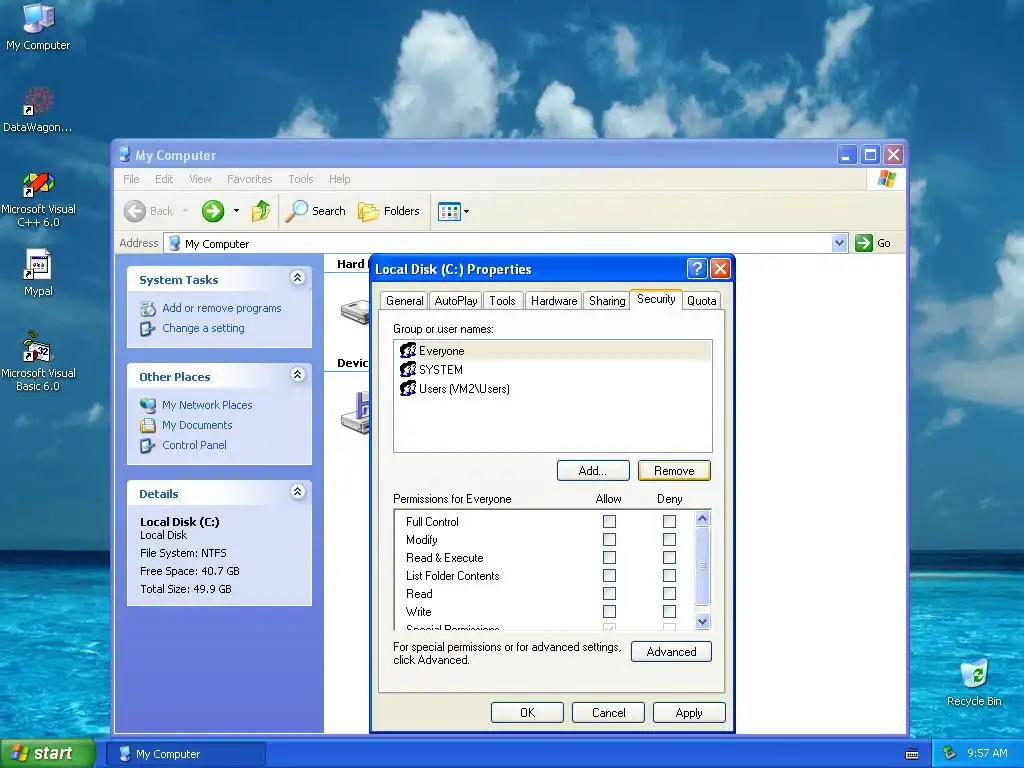Image resolution: width=1024 pixels, height=768 pixels.
Task: Open Search from the toolbar
Action: 316,211
